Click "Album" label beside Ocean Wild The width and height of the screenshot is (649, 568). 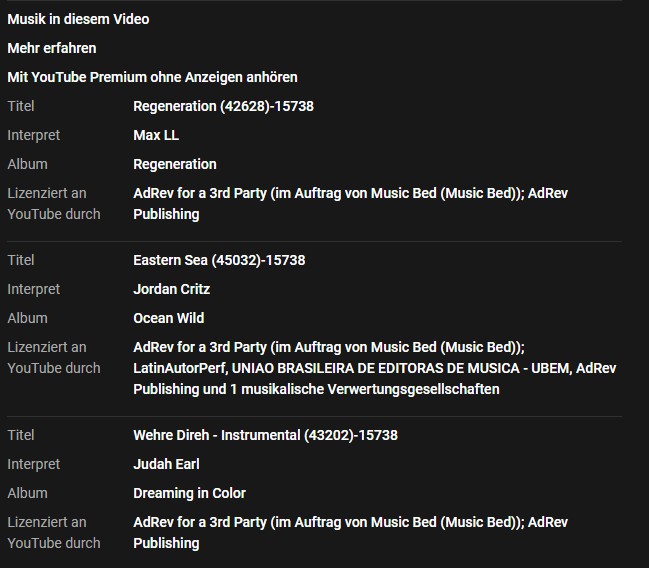(x=27, y=318)
